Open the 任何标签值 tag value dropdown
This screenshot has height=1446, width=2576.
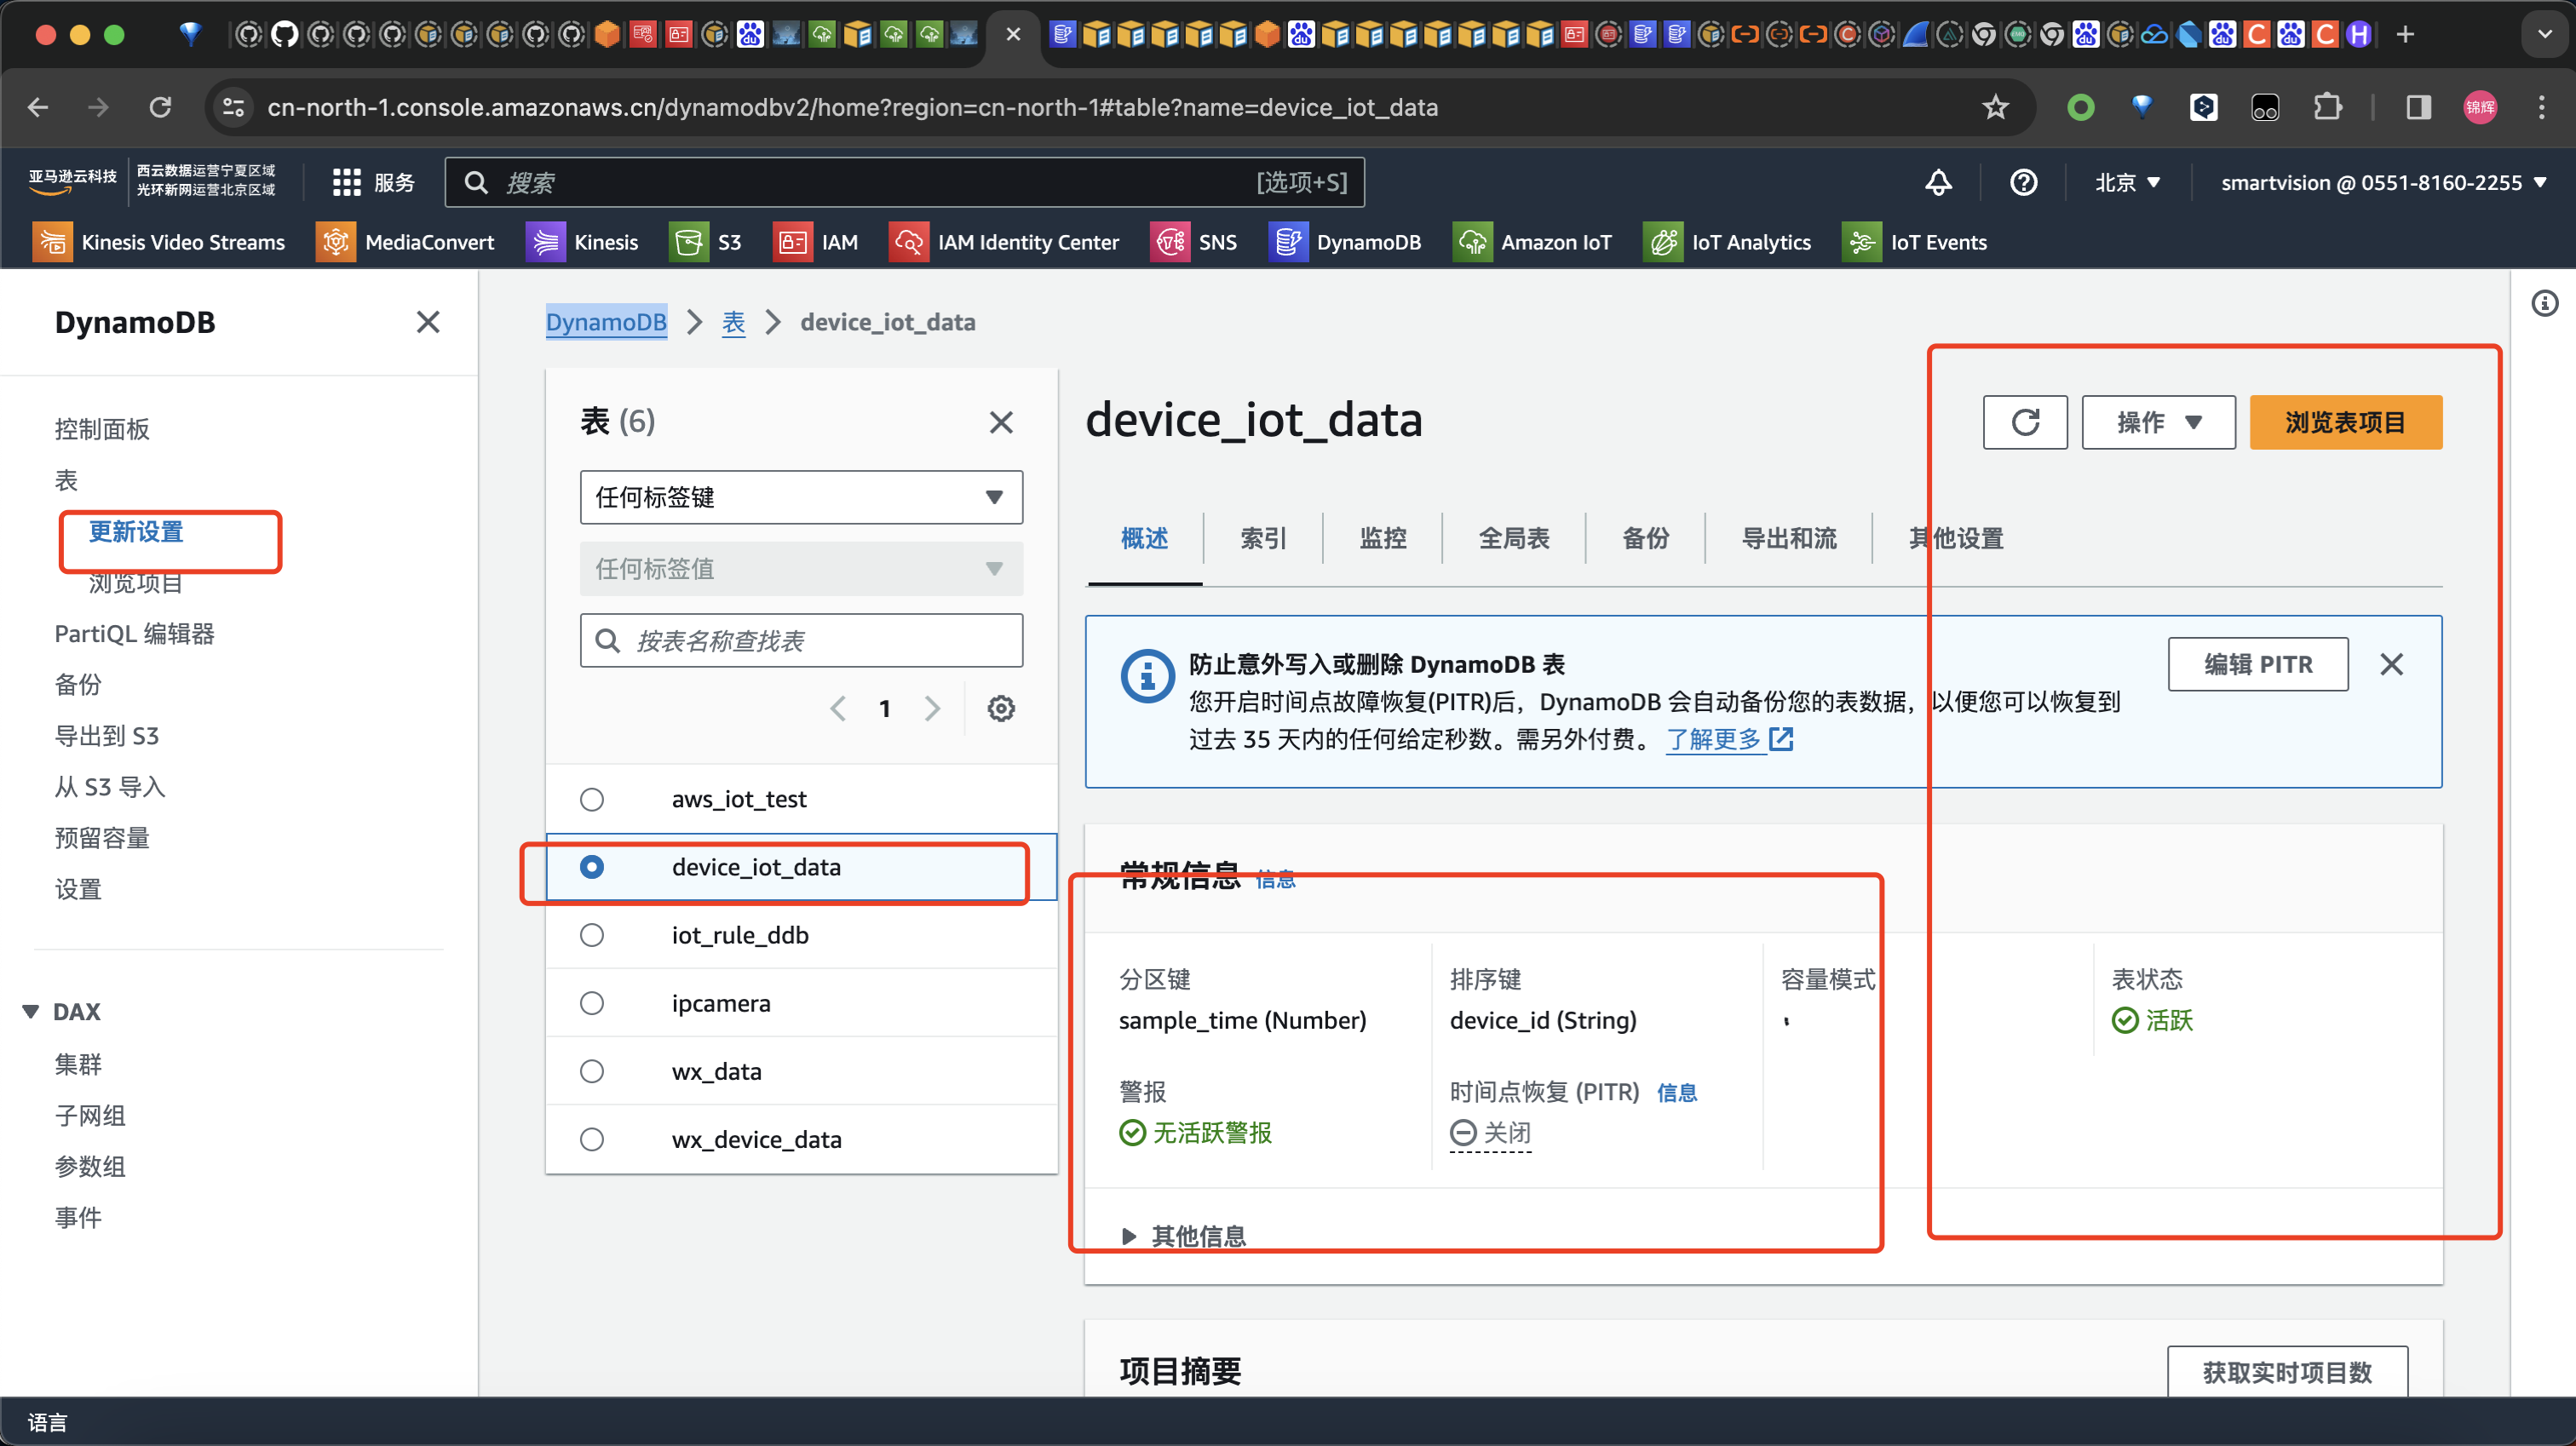tap(801, 569)
